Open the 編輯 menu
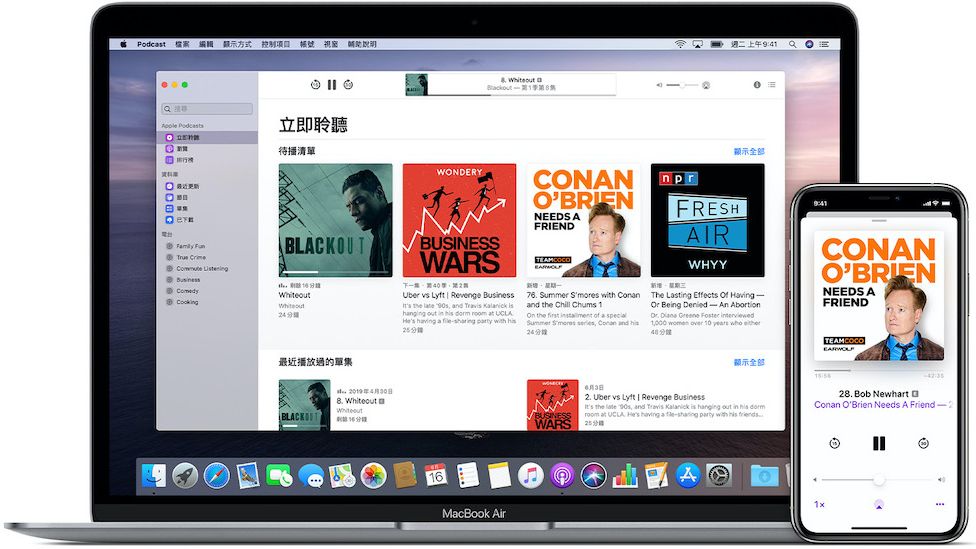This screenshot has width=976, height=549. 206,44
